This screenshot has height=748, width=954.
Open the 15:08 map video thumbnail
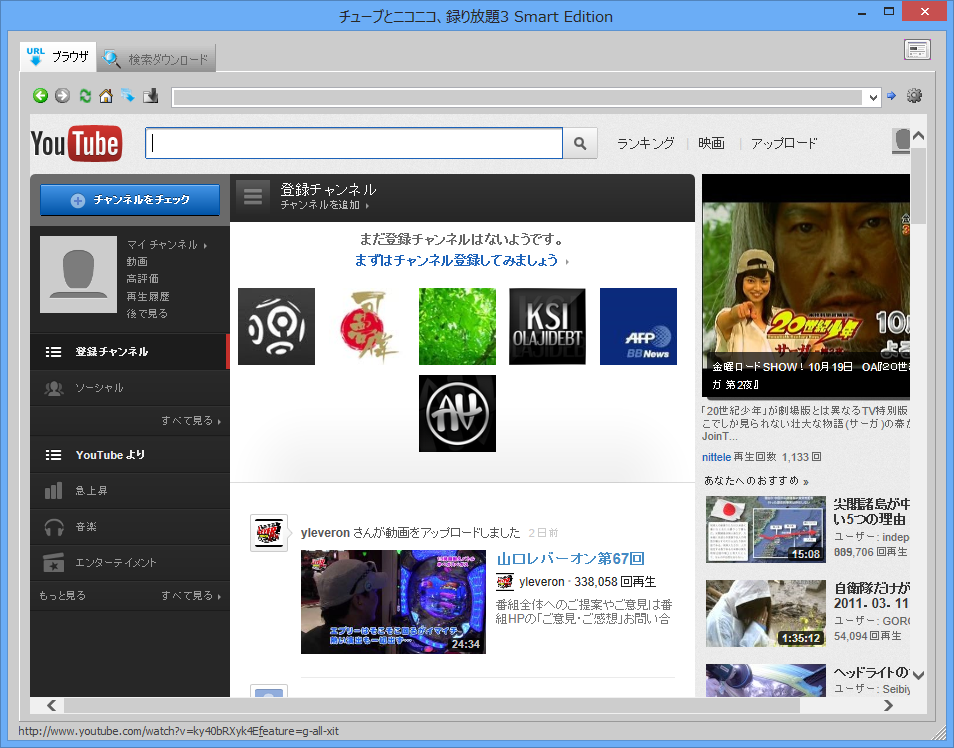(765, 529)
